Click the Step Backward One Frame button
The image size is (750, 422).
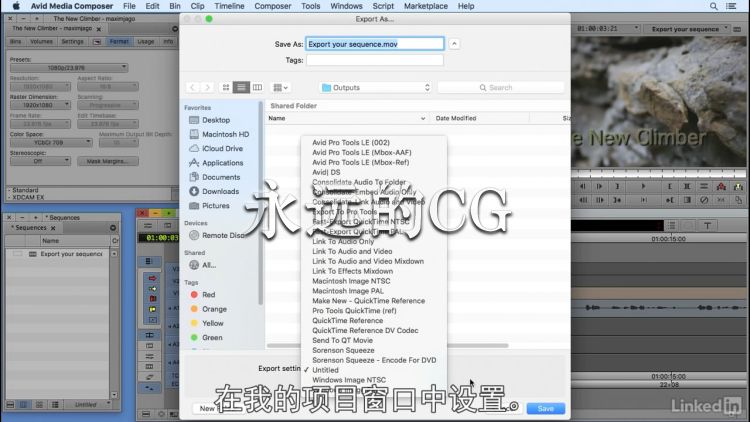[x=582, y=187]
